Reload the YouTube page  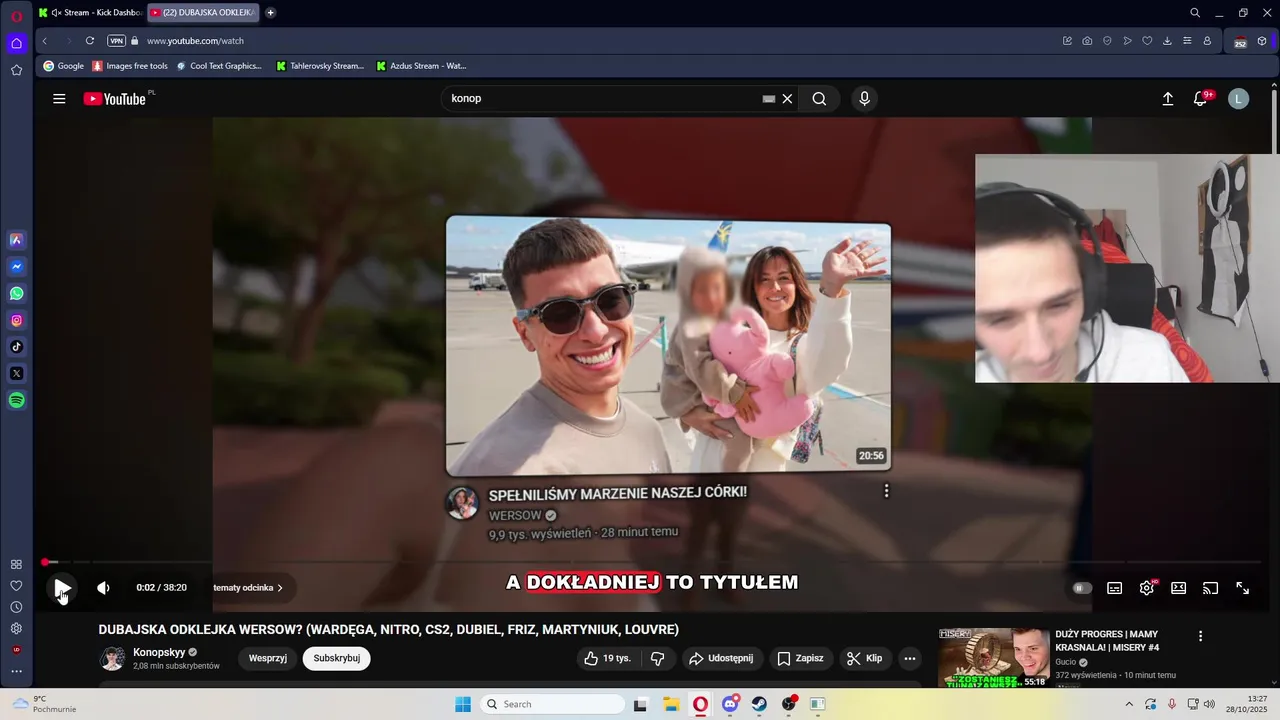coord(90,41)
